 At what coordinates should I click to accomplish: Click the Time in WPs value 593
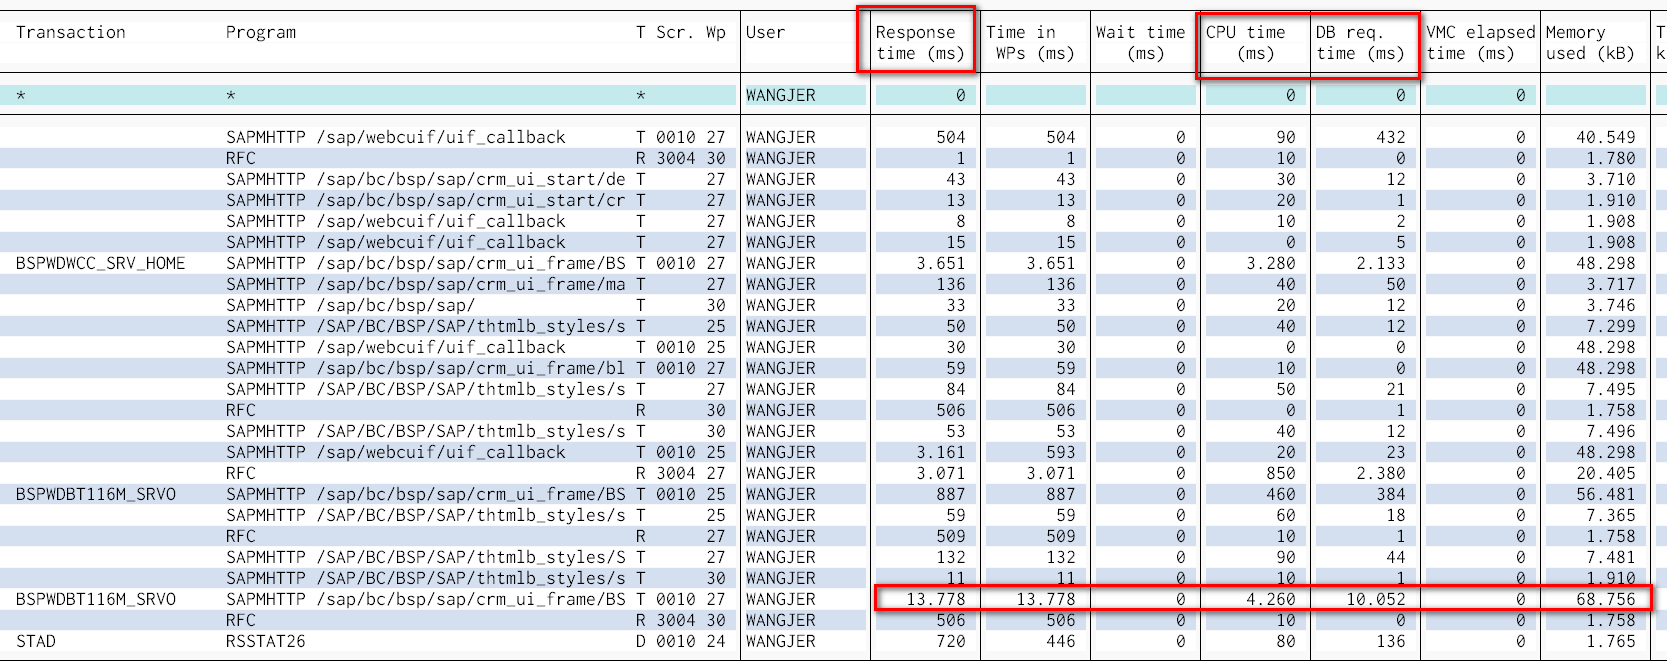click(1061, 452)
